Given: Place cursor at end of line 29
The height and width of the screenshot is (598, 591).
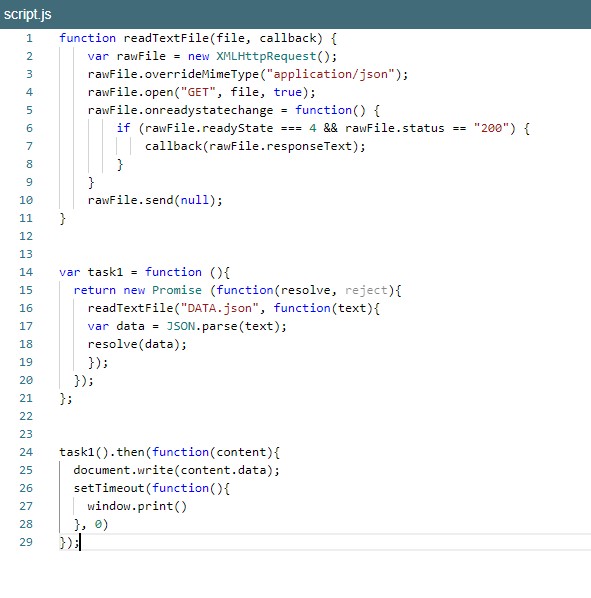Looking at the screenshot, I should 80,542.
